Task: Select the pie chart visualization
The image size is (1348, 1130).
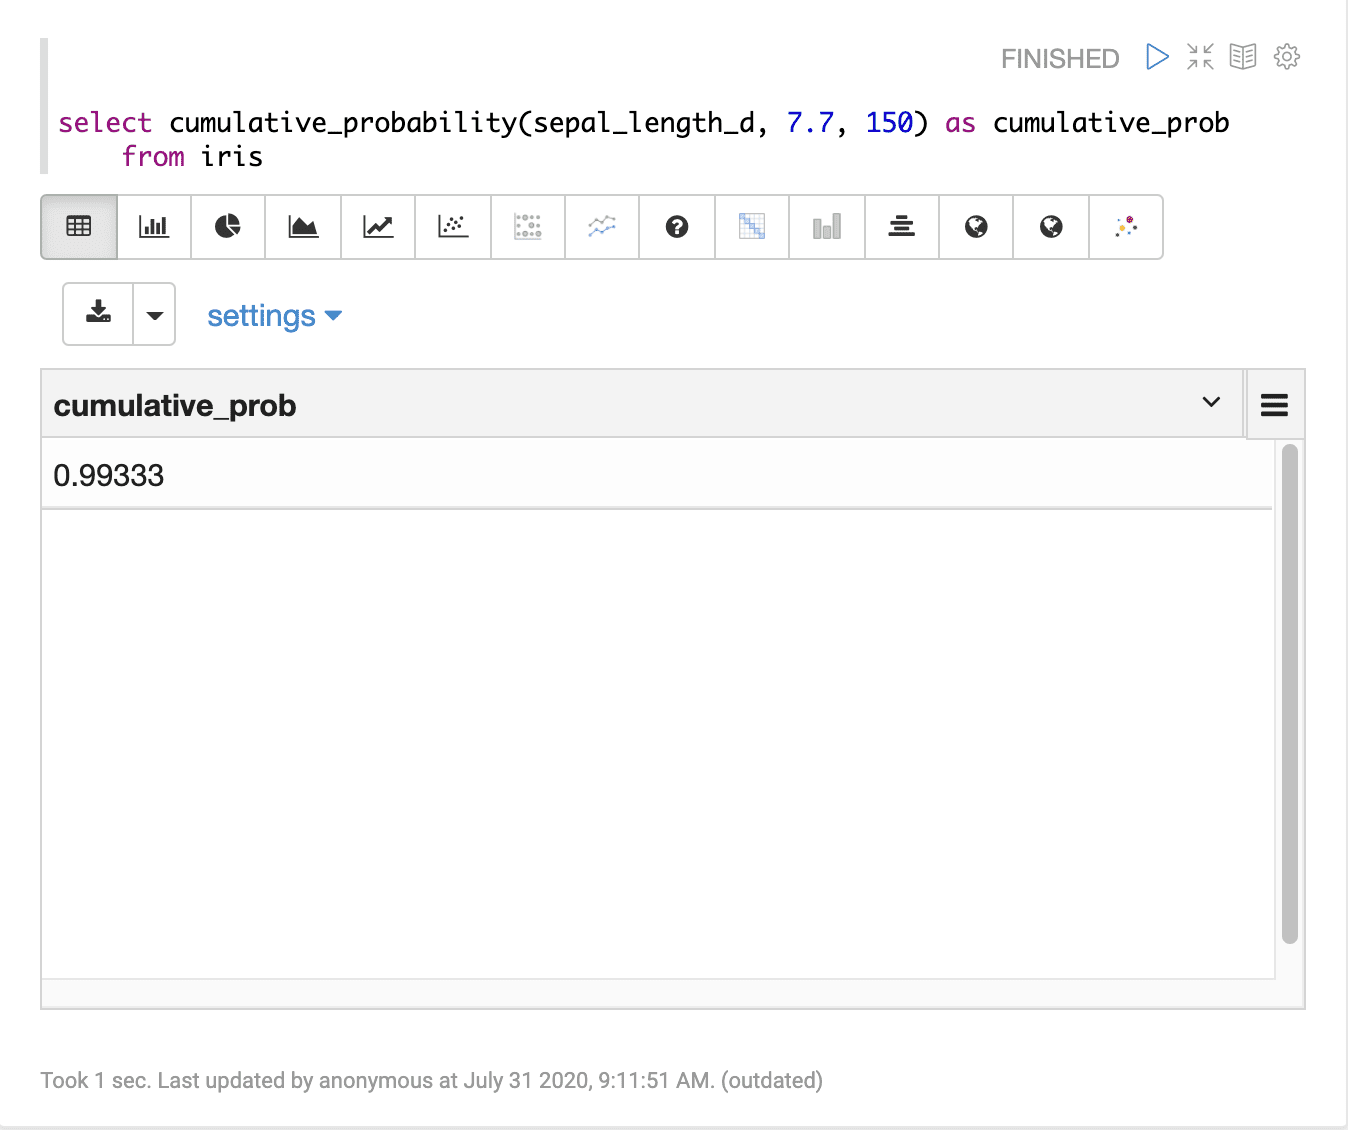Action: pos(228,227)
